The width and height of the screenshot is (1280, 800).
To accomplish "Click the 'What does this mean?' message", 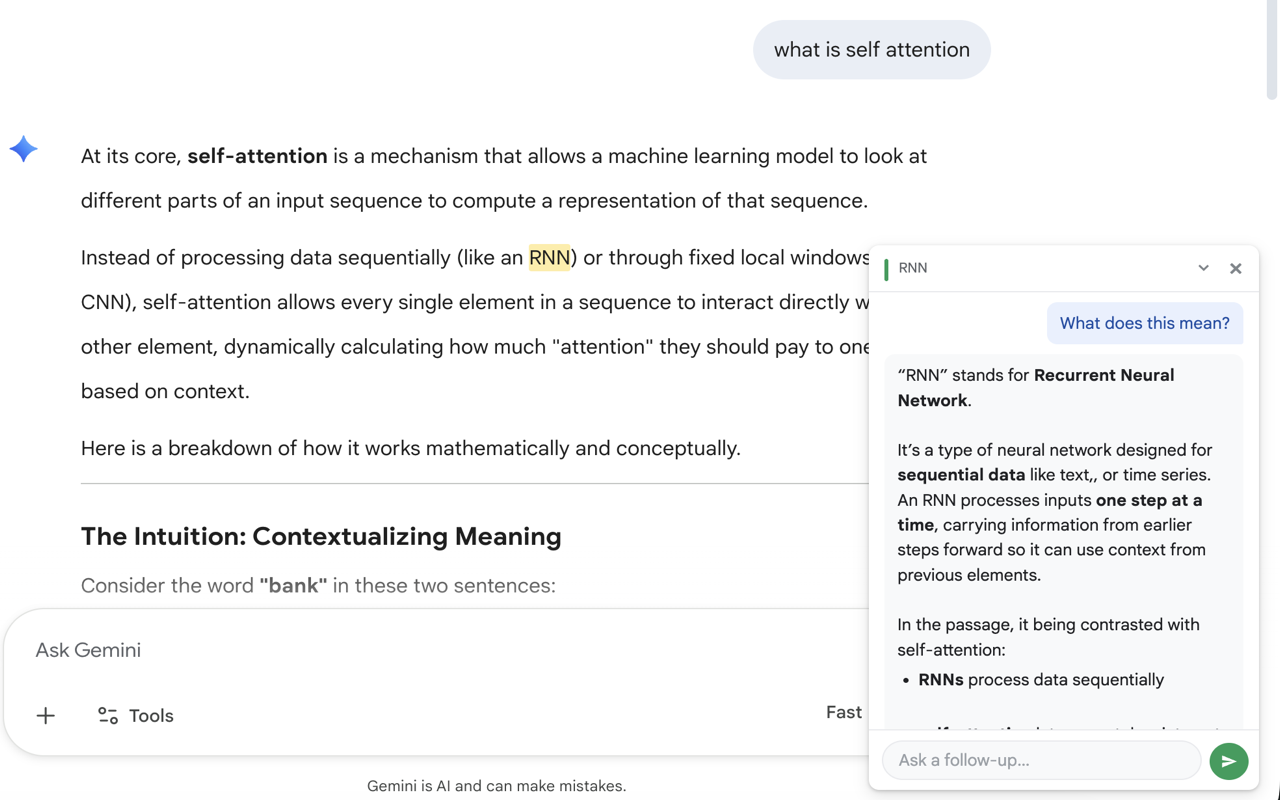I will point(1145,323).
